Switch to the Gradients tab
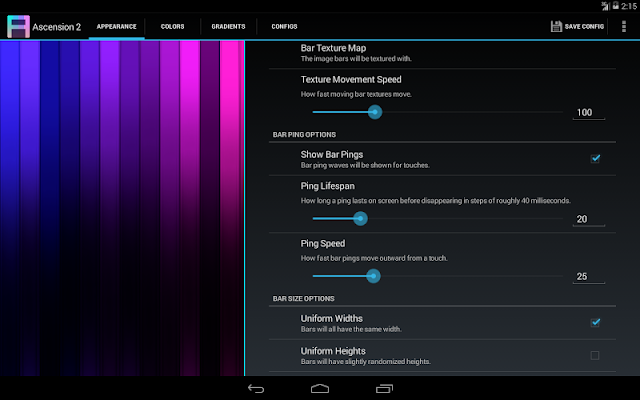 (x=228, y=27)
